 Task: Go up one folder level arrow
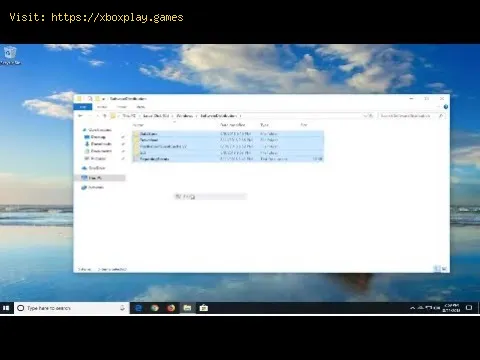click(x=105, y=116)
